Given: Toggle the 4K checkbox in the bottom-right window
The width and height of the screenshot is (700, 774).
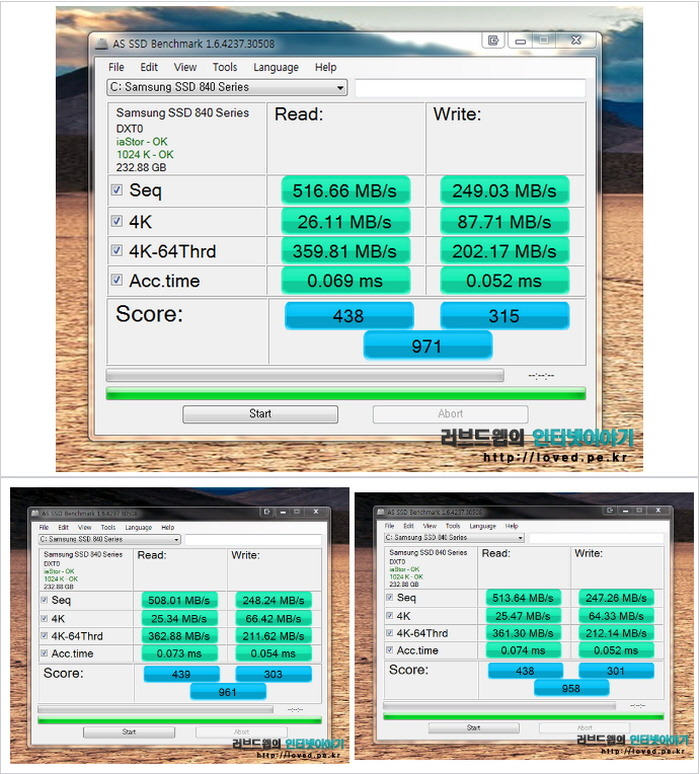Looking at the screenshot, I should click(389, 616).
